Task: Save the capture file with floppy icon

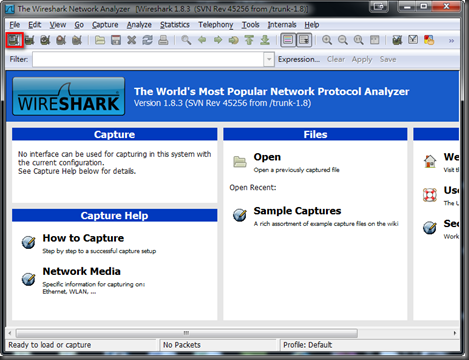Action: coord(116,40)
